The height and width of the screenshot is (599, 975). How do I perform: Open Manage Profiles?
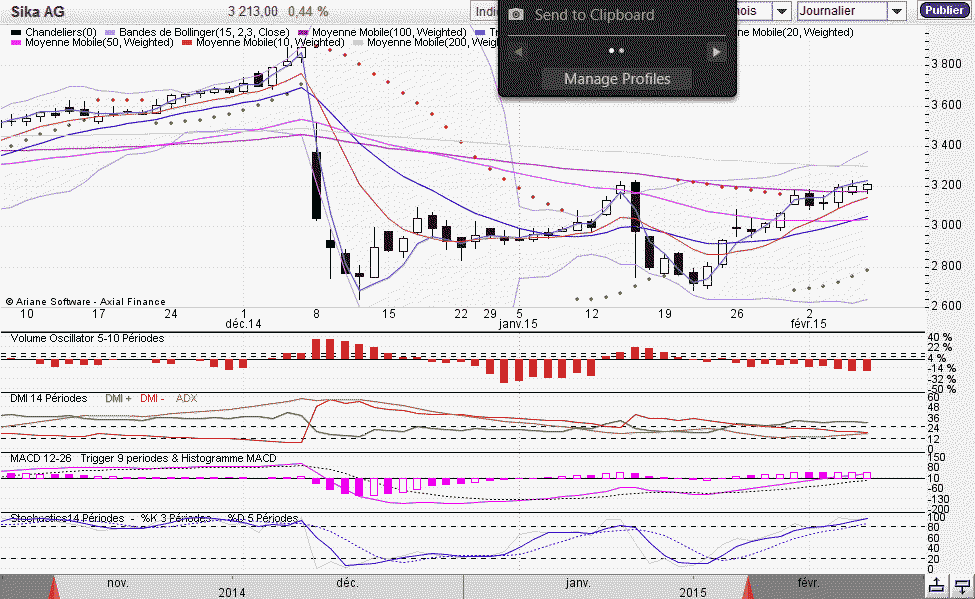pos(617,79)
